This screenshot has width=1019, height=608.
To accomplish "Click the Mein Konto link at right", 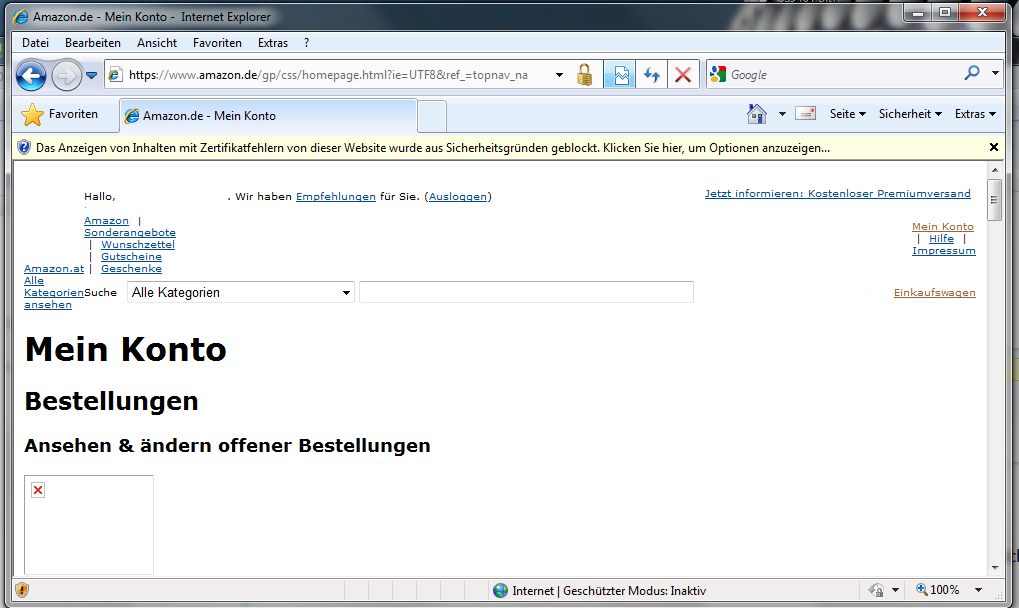I will coord(942,227).
